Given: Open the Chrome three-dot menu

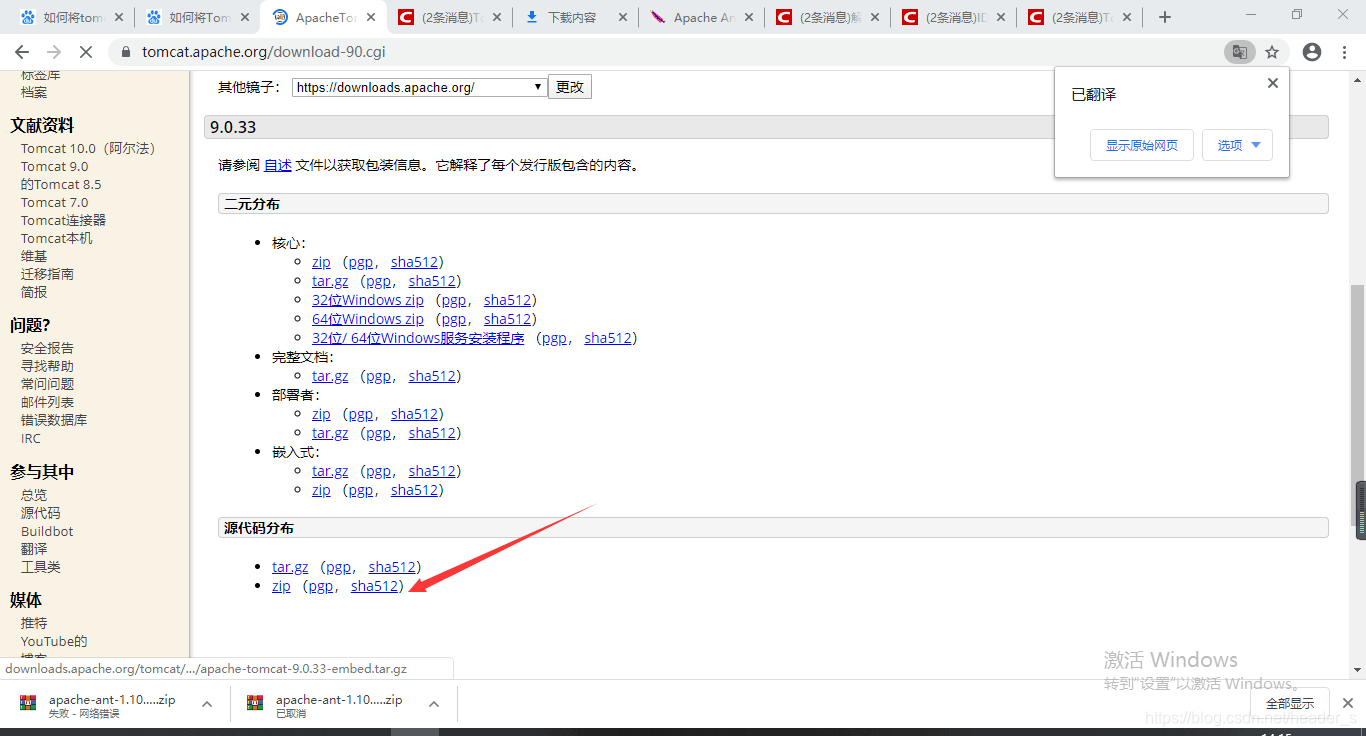Looking at the screenshot, I should point(1344,52).
